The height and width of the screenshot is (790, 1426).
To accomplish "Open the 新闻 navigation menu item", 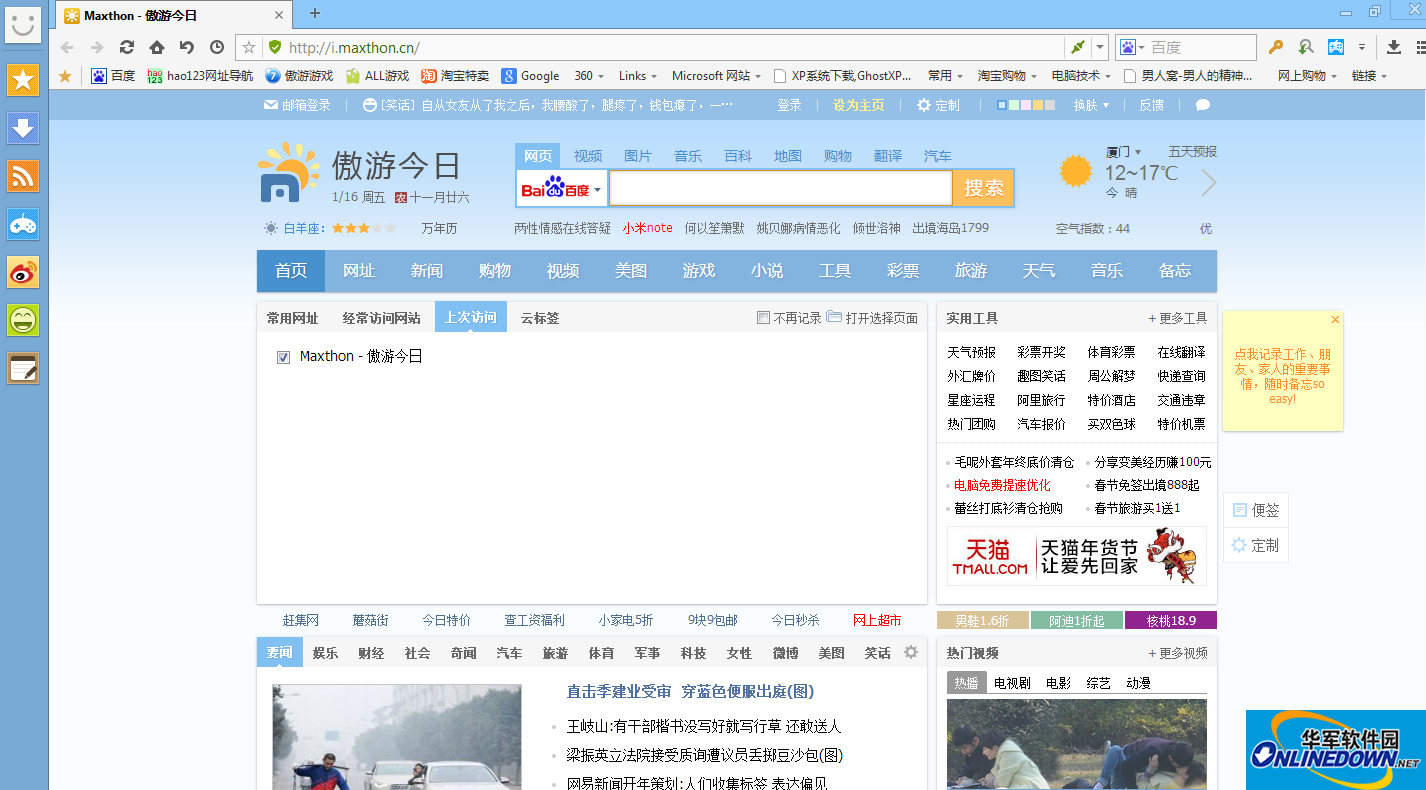I will click(427, 271).
